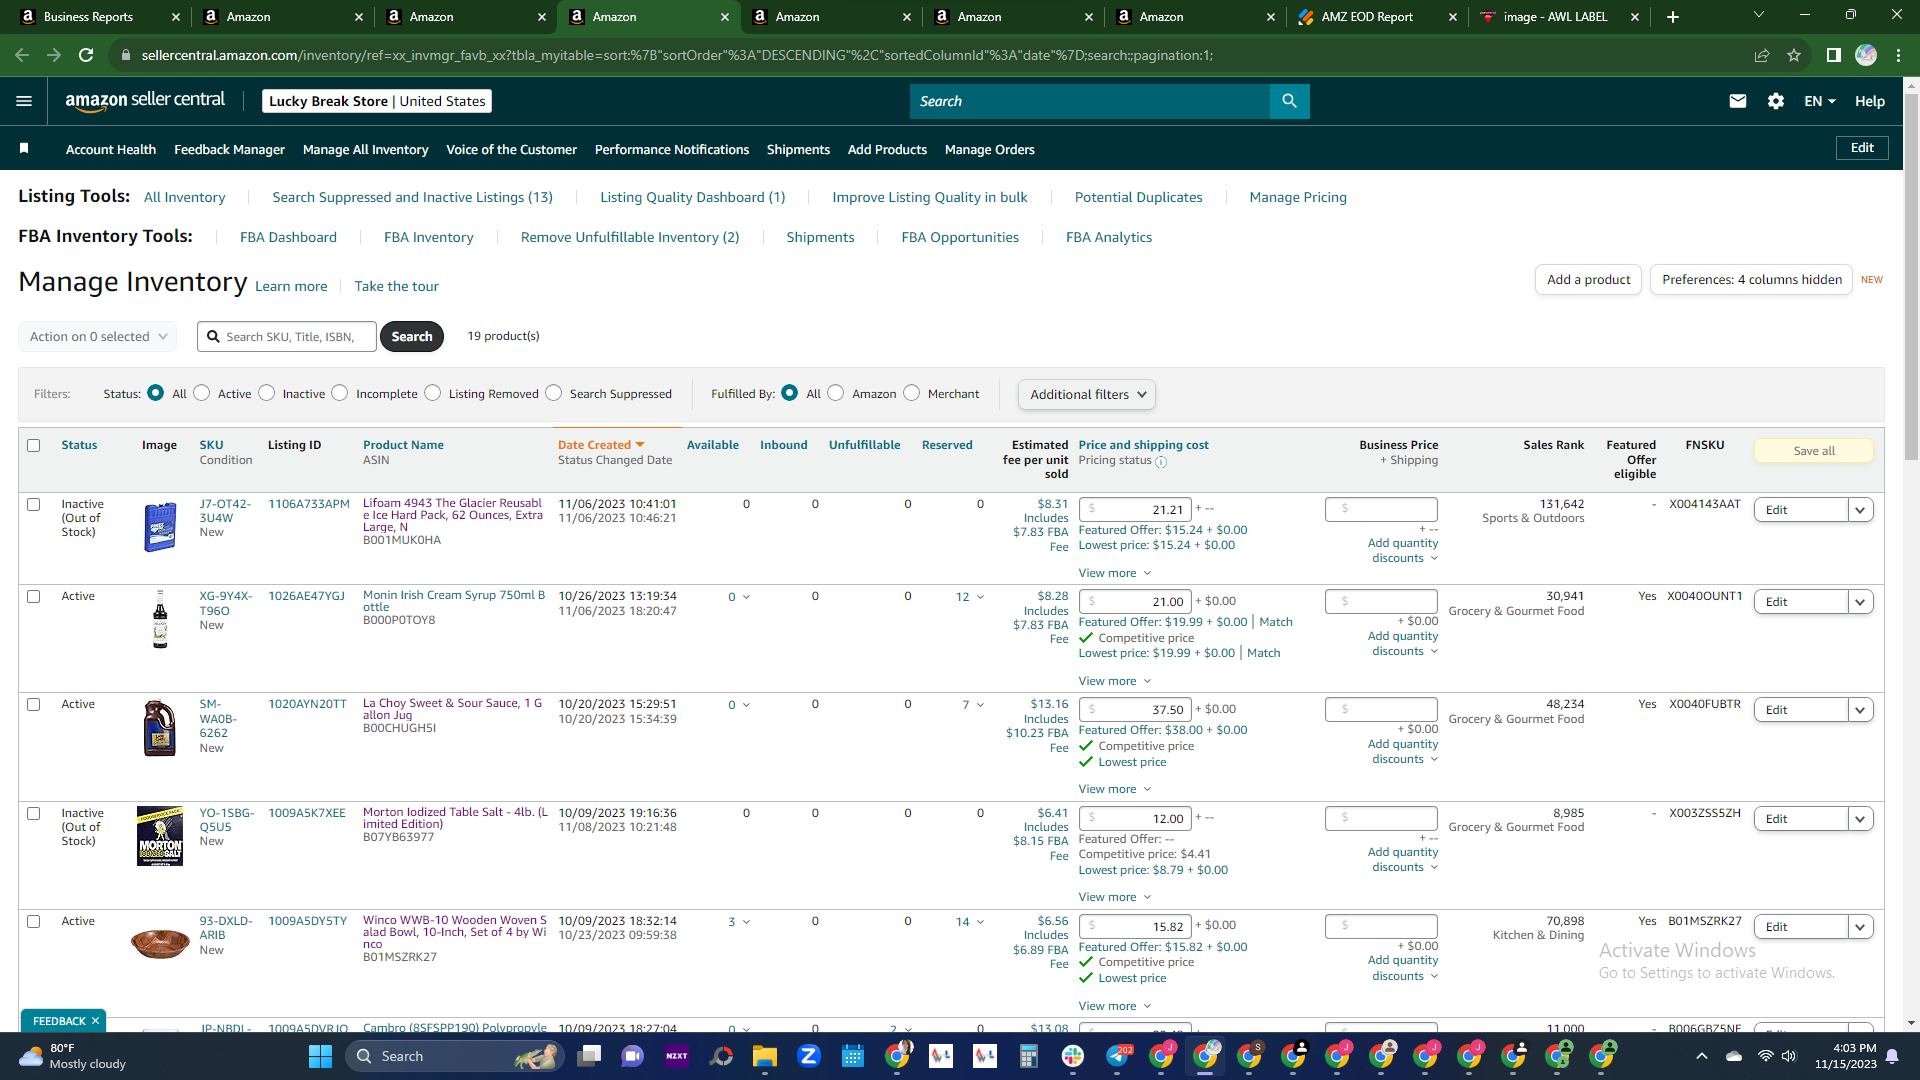
Task: Check the Lifoam Glacier ice pack row
Action: click(x=34, y=505)
